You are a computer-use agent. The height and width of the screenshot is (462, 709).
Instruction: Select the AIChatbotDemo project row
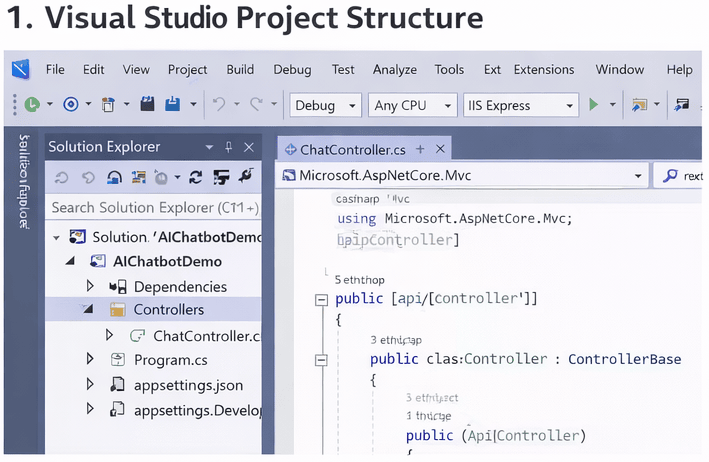coord(167,262)
